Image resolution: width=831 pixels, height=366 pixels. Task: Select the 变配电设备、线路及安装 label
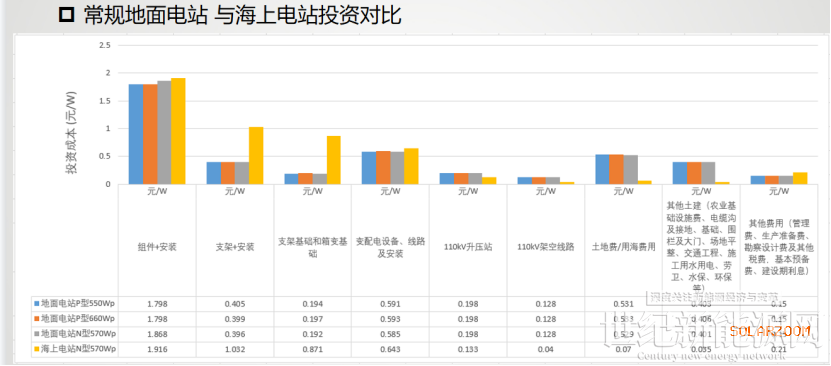390,247
